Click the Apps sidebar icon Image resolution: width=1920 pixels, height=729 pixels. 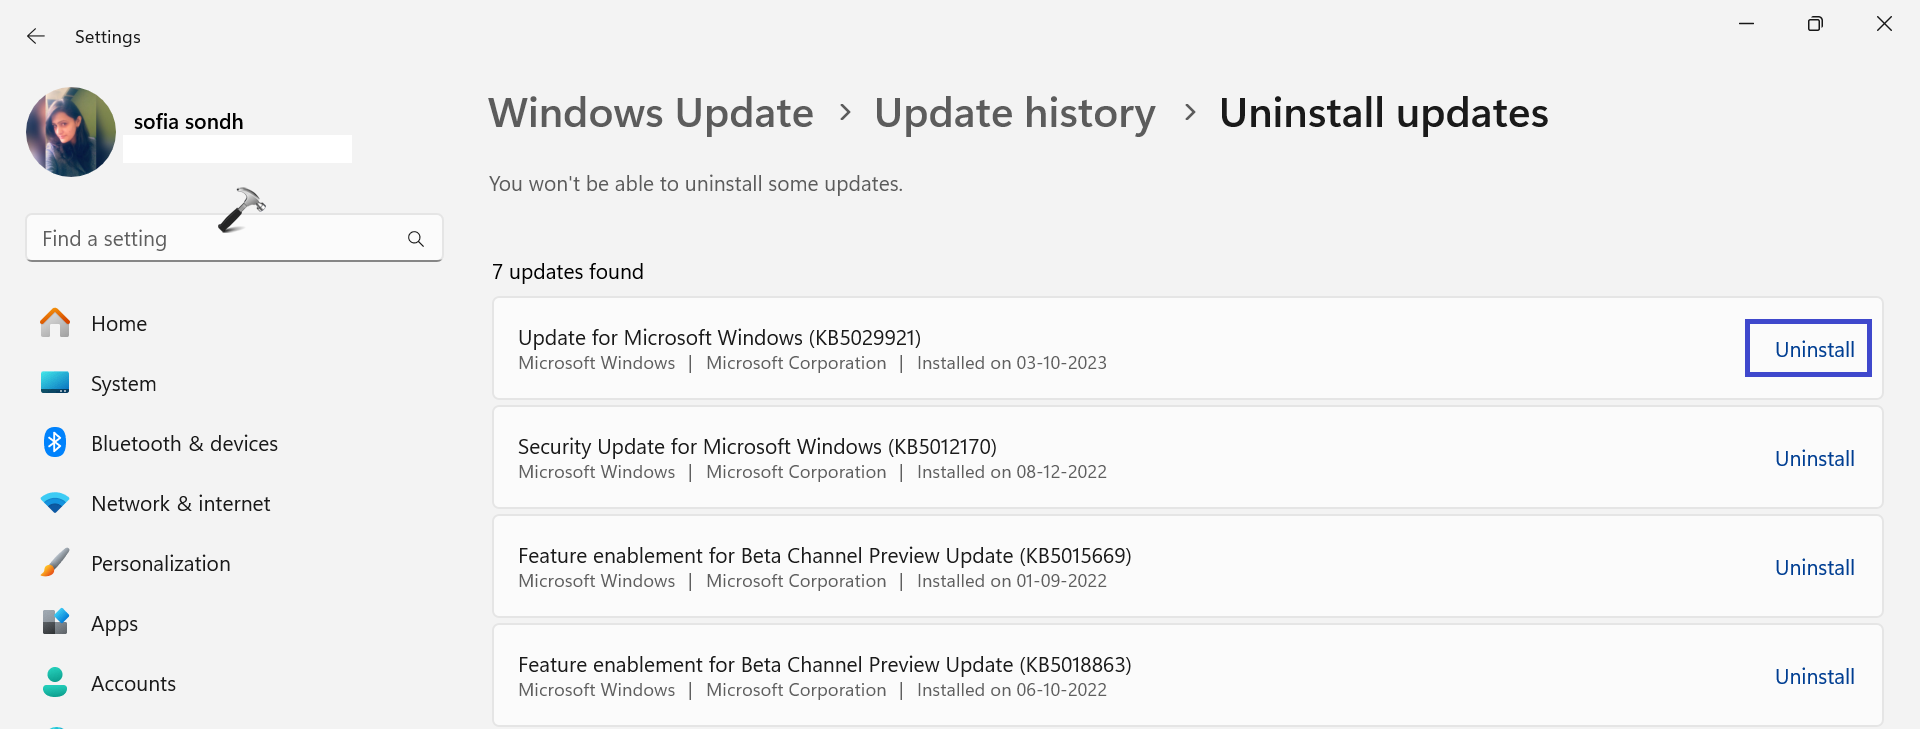pos(55,623)
